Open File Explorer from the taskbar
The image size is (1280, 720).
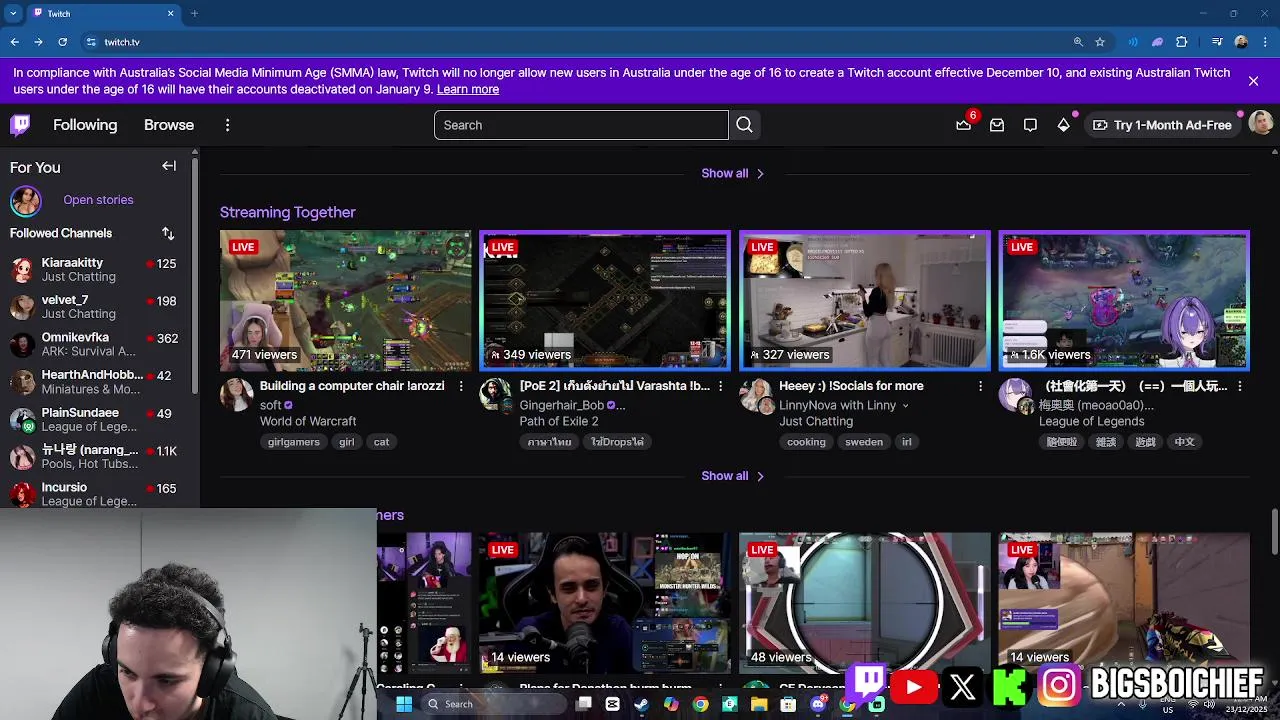(759, 704)
